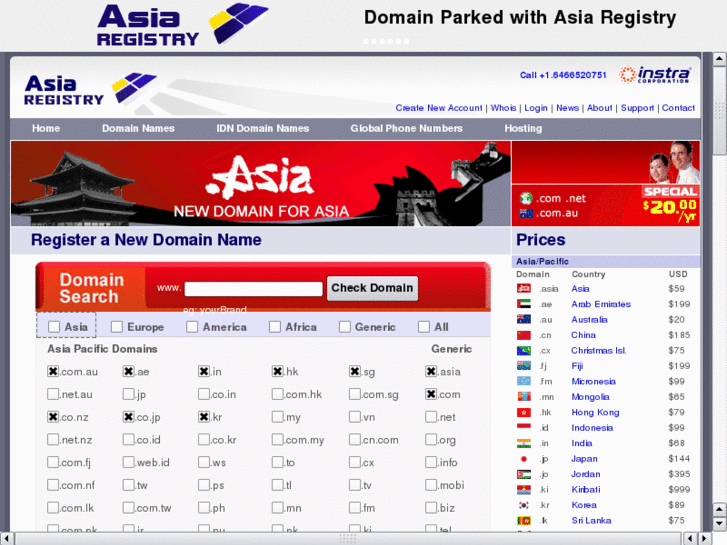Go to the Hosting menu item
This screenshot has width=727, height=545.
pyautogui.click(x=523, y=129)
